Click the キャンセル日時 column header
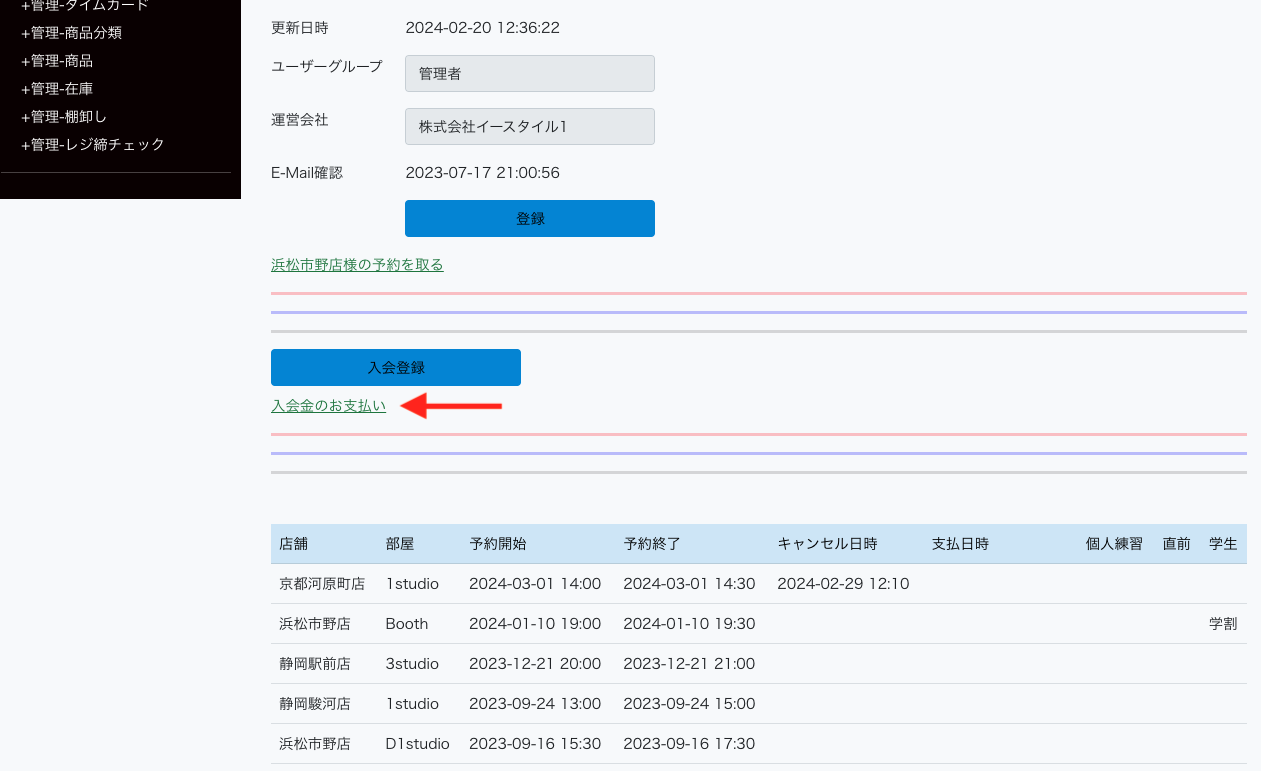Screen dimensions: 1261x771 tap(827, 544)
